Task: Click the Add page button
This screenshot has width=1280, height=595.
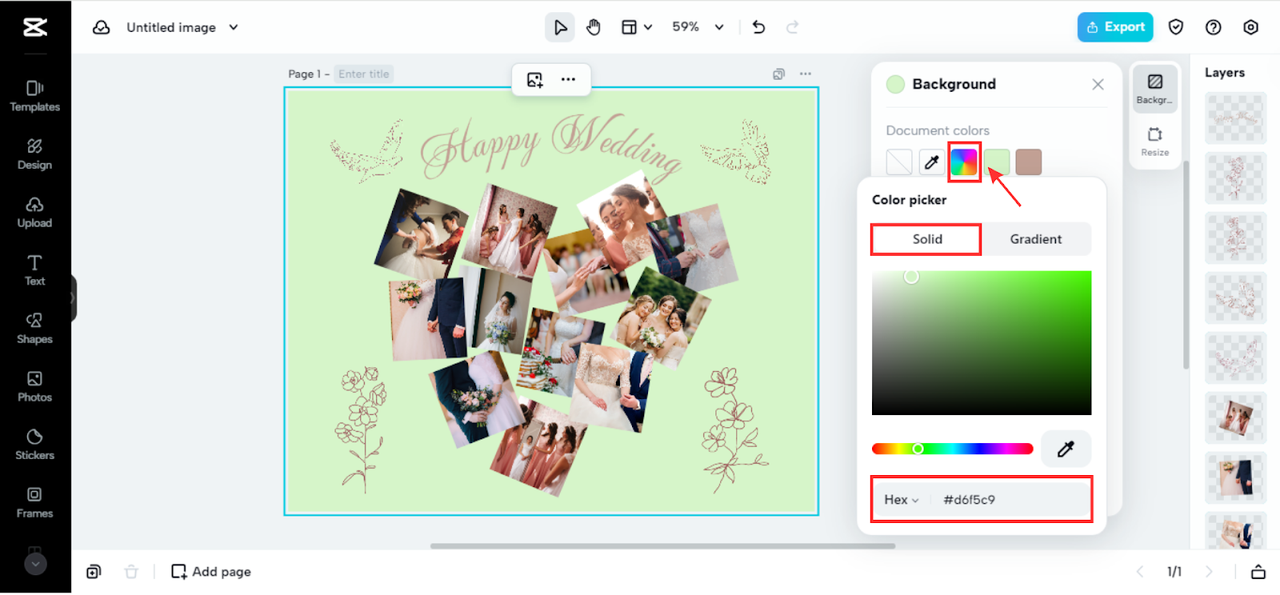Action: click(211, 572)
